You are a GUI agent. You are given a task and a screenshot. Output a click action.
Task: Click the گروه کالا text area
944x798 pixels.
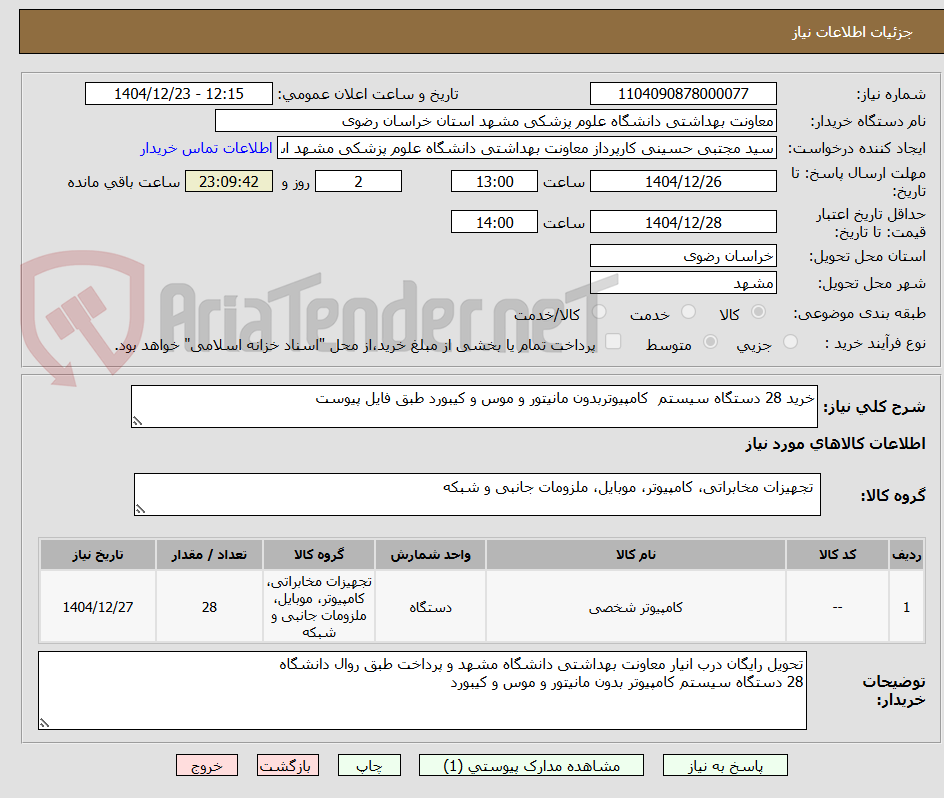pyautogui.click(x=477, y=494)
